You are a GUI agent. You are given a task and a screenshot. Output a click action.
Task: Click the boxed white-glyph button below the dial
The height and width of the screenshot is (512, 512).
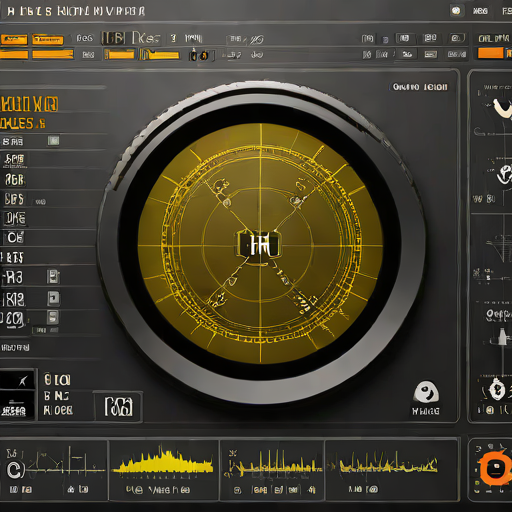[x=119, y=406]
